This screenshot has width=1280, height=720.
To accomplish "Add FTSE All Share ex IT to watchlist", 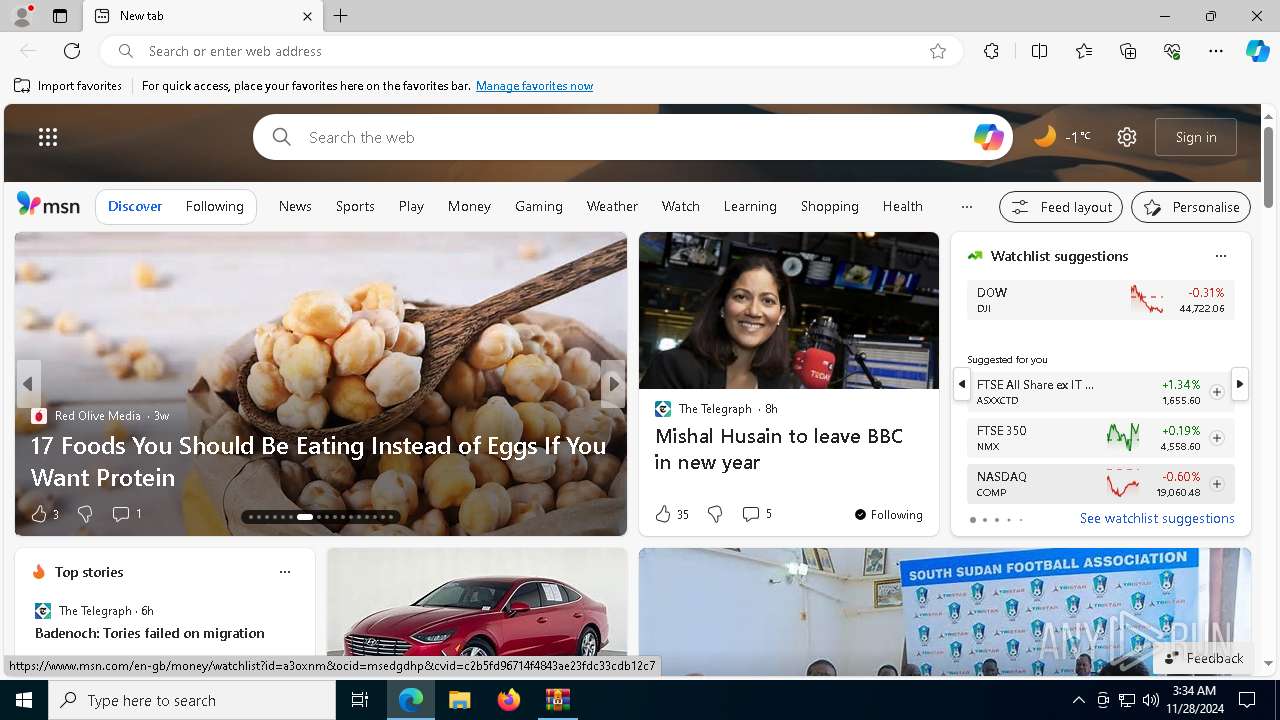I will 1217,392.
